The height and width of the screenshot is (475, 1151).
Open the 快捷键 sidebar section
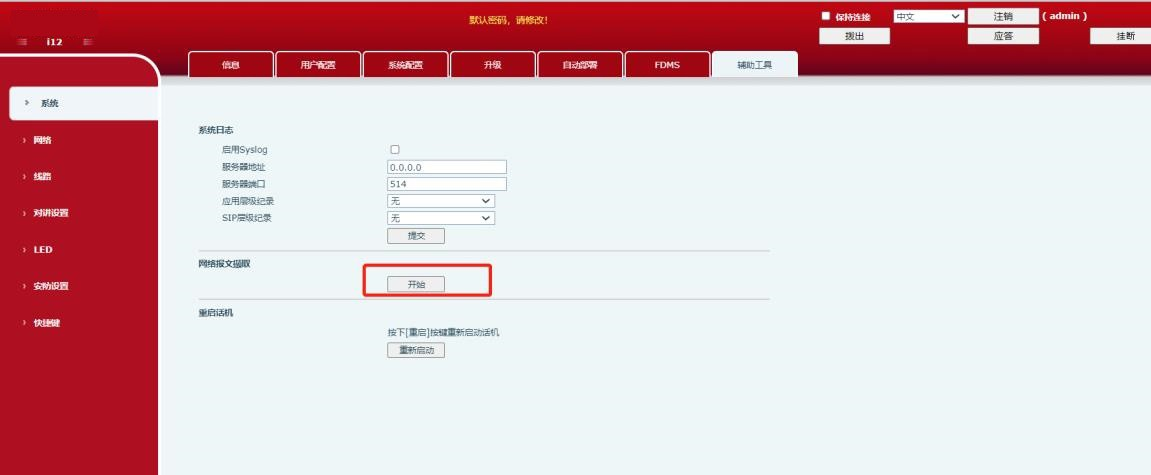point(46,323)
